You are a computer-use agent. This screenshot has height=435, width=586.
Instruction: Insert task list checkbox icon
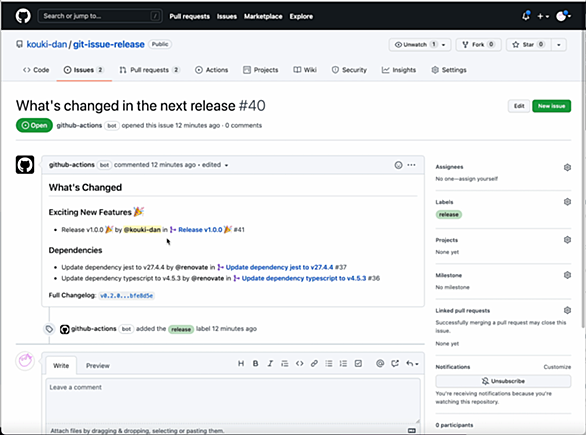pyautogui.click(x=358, y=363)
